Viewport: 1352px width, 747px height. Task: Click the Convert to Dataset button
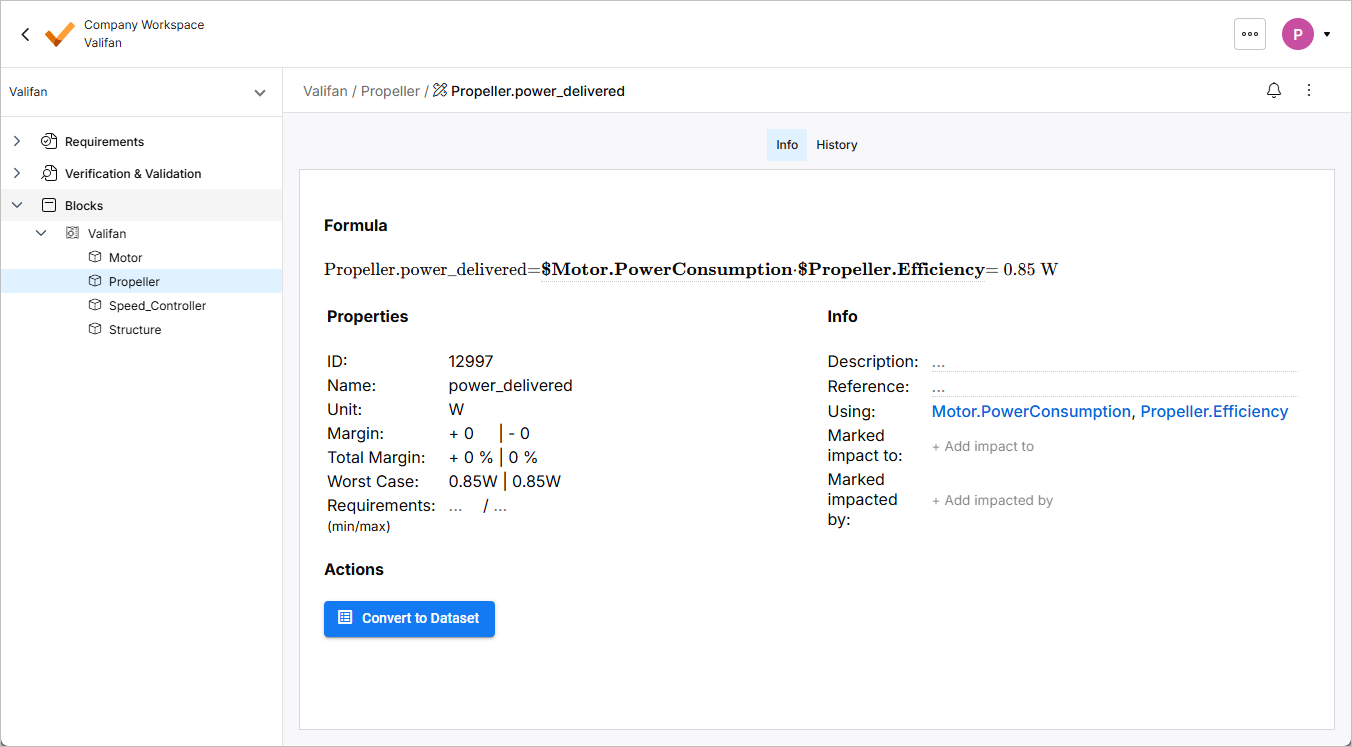coord(409,619)
